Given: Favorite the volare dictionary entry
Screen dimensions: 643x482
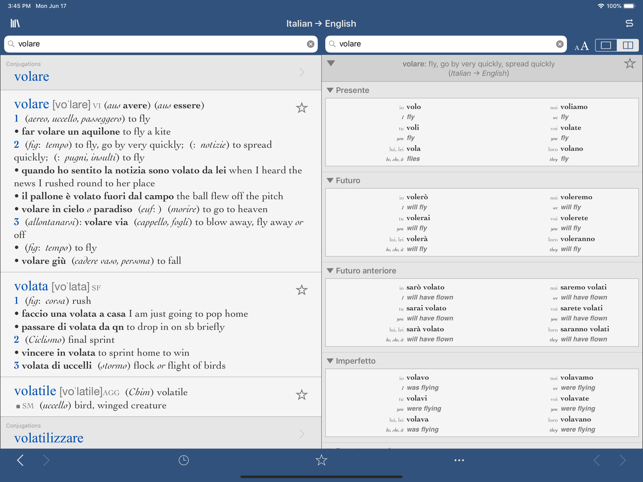Looking at the screenshot, I should (x=301, y=108).
